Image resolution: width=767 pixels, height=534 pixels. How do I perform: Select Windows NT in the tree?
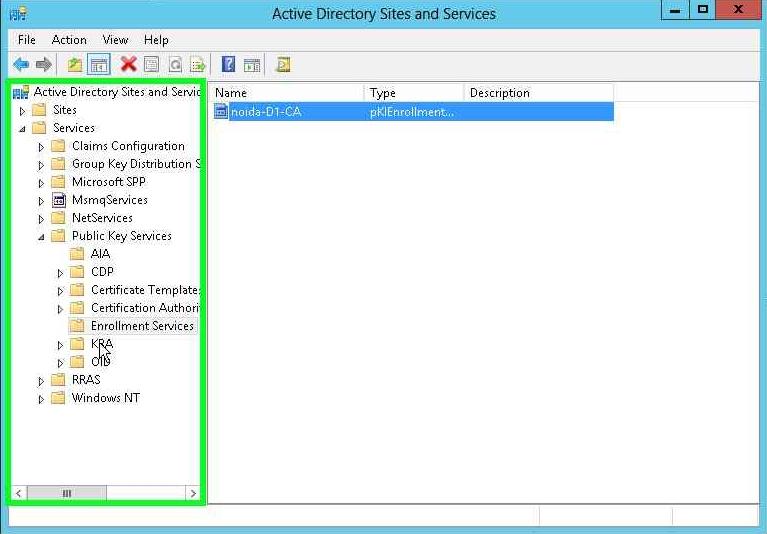[106, 398]
